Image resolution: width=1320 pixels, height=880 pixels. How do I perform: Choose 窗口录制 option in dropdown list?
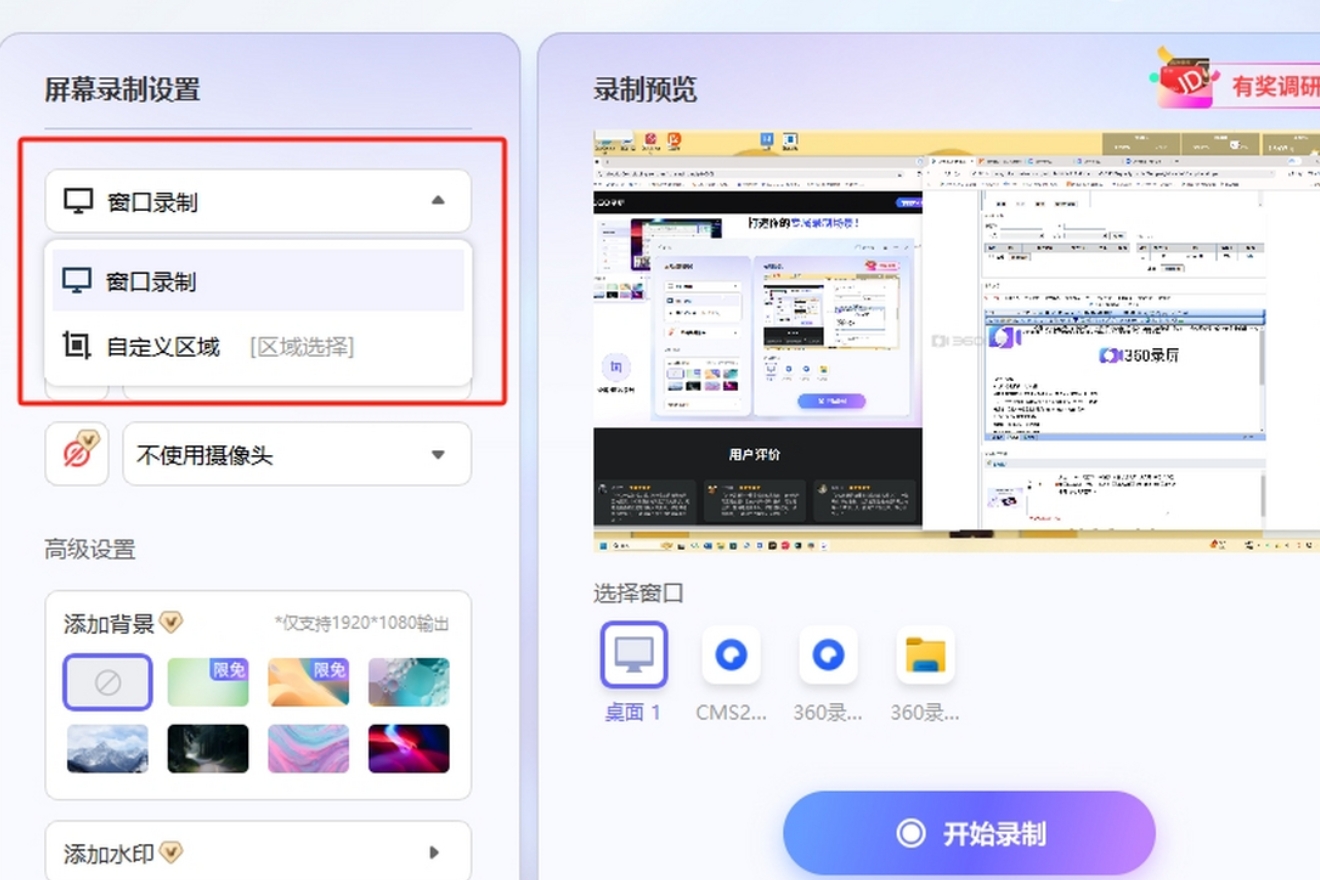click(x=258, y=281)
